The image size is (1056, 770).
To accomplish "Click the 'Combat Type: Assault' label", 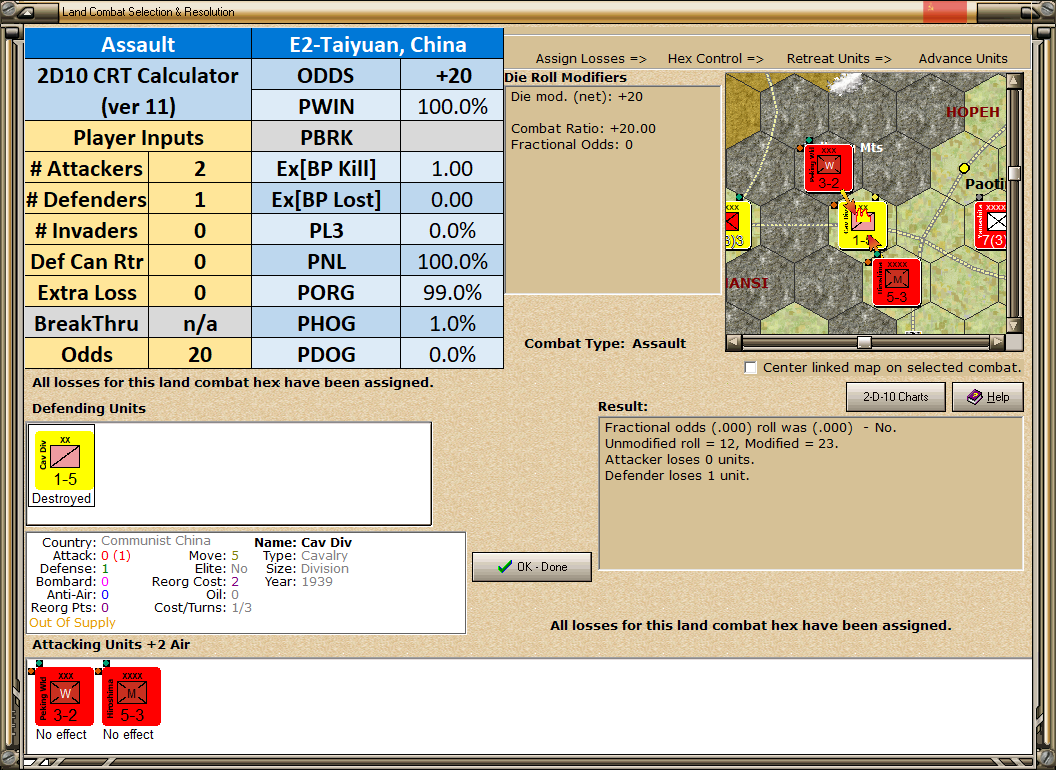I will [x=605, y=344].
